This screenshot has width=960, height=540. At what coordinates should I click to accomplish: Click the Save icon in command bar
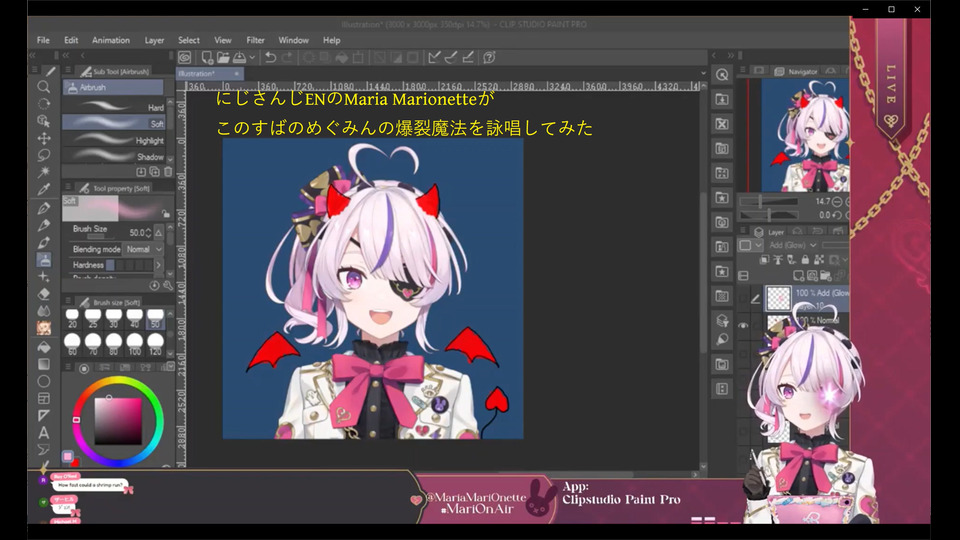239,58
